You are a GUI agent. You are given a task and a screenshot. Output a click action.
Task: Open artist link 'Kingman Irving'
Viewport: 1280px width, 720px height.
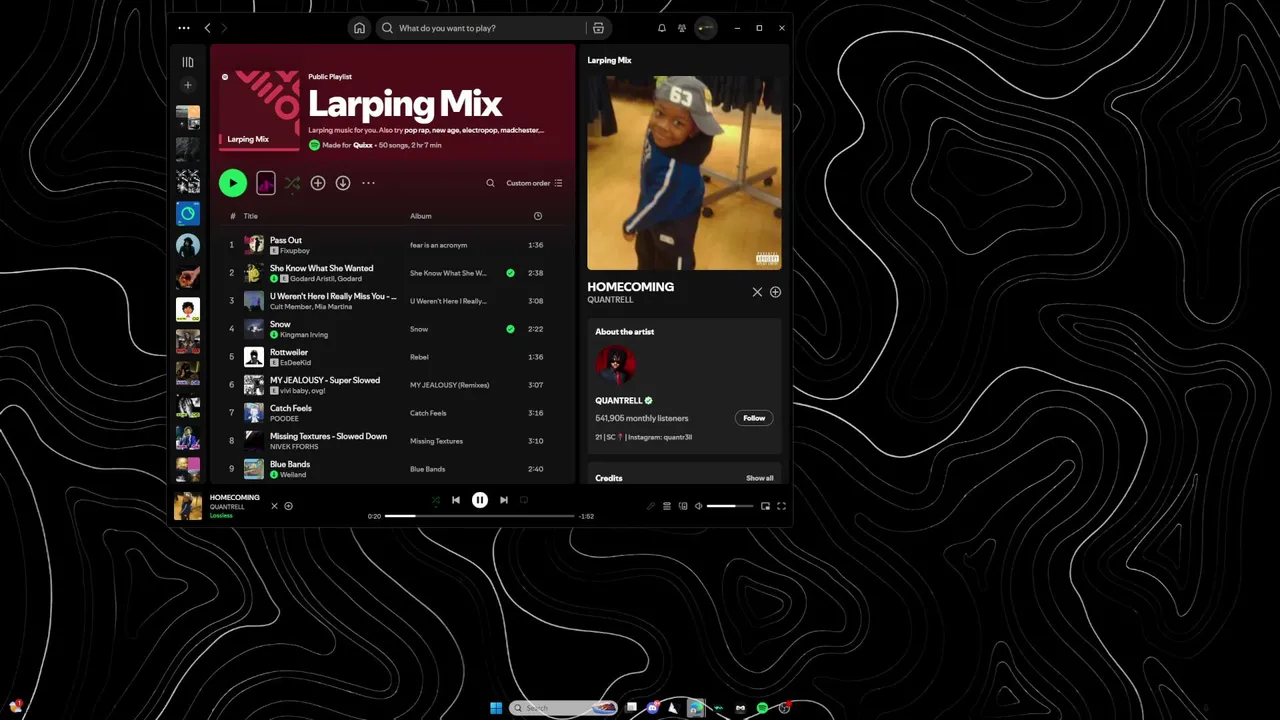(304, 335)
